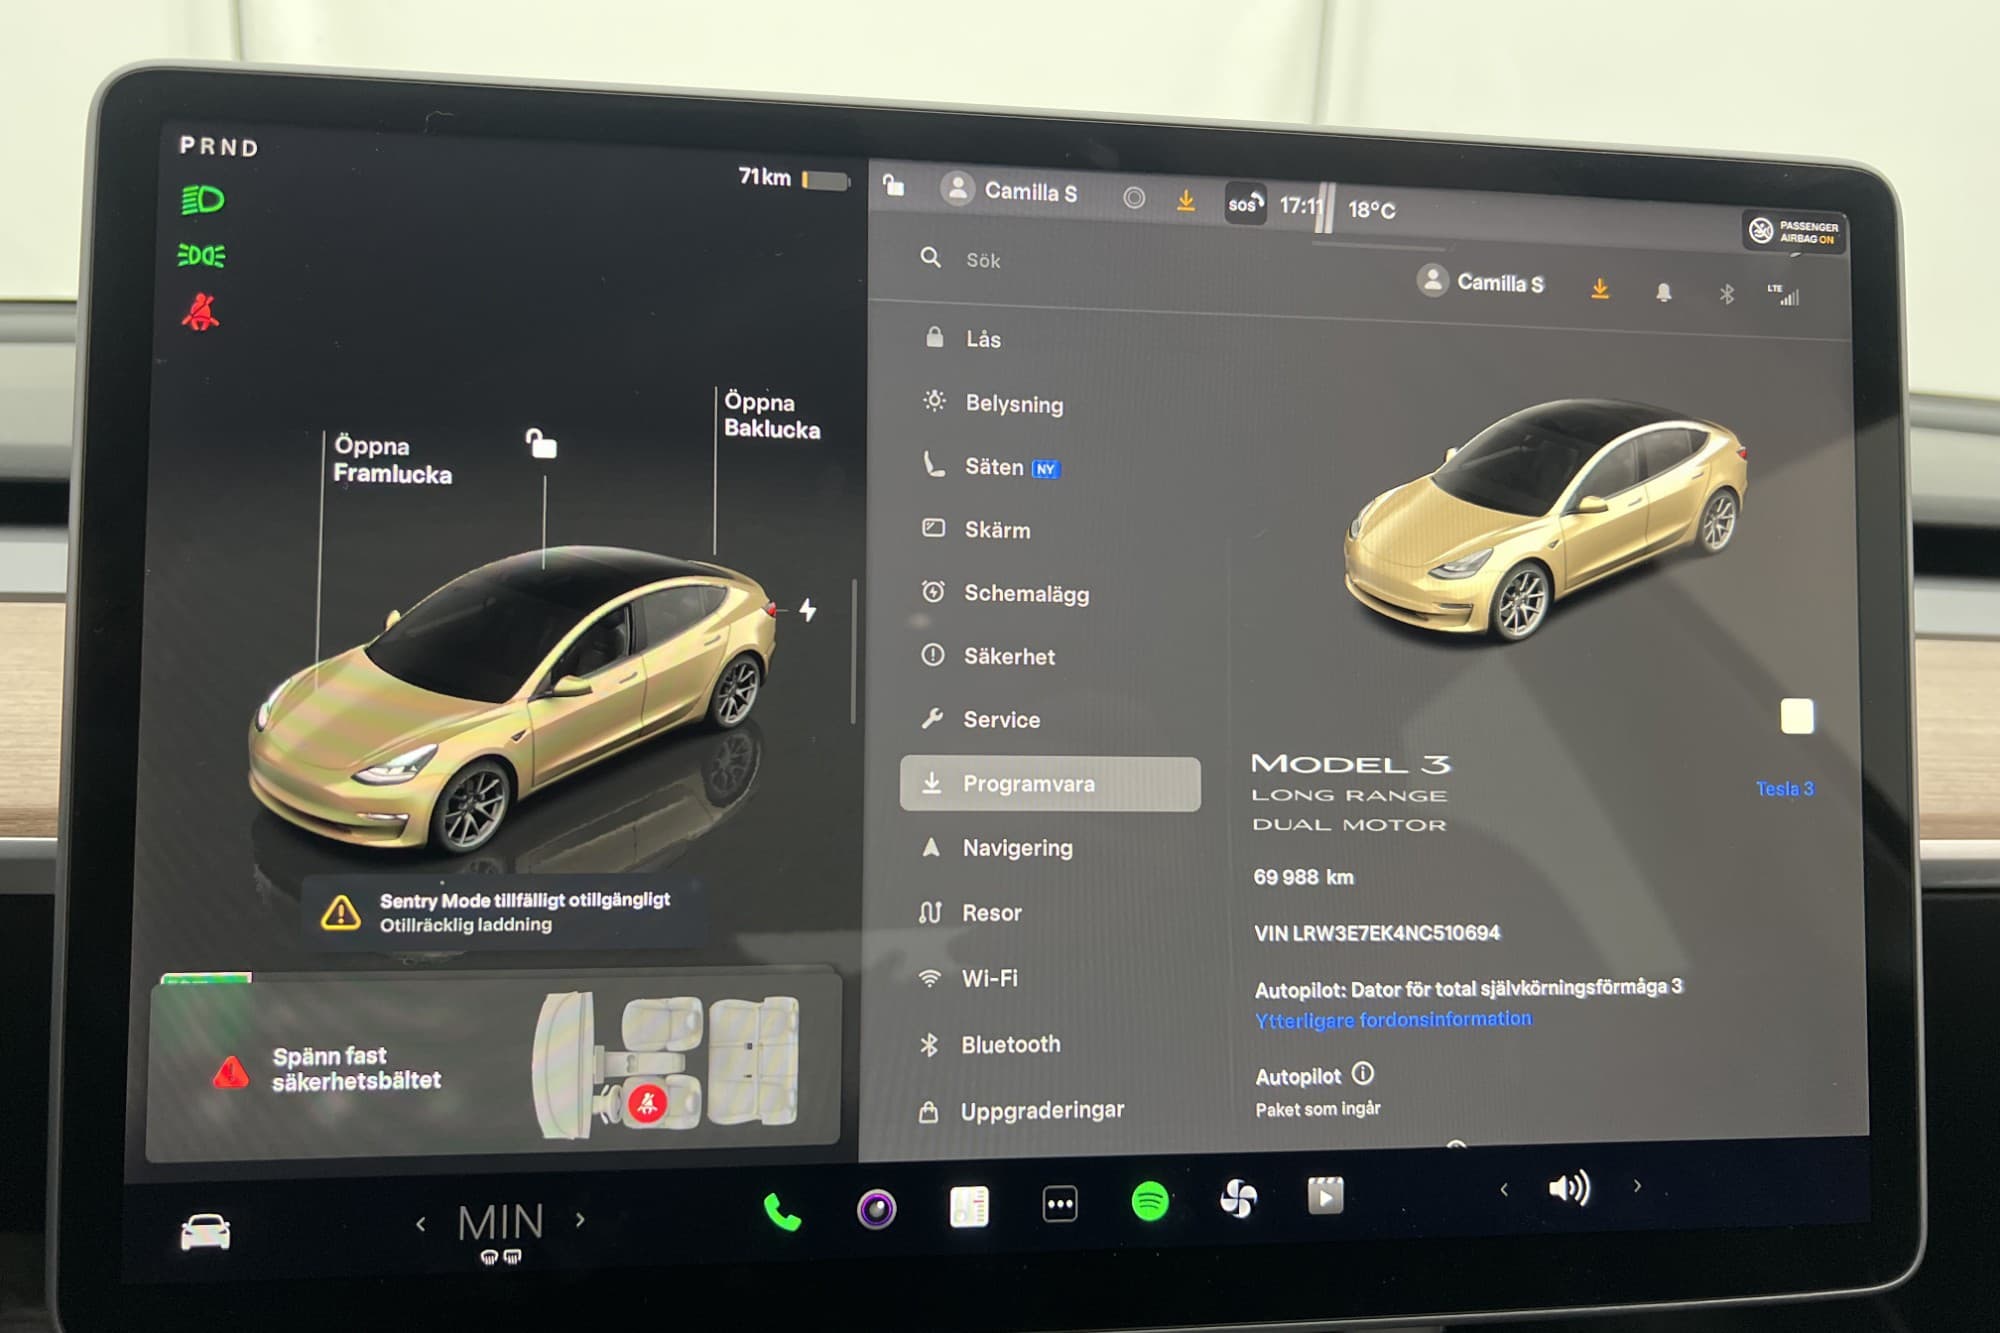Open notifications with the bell icon
The width and height of the screenshot is (2000, 1333).
1663,292
